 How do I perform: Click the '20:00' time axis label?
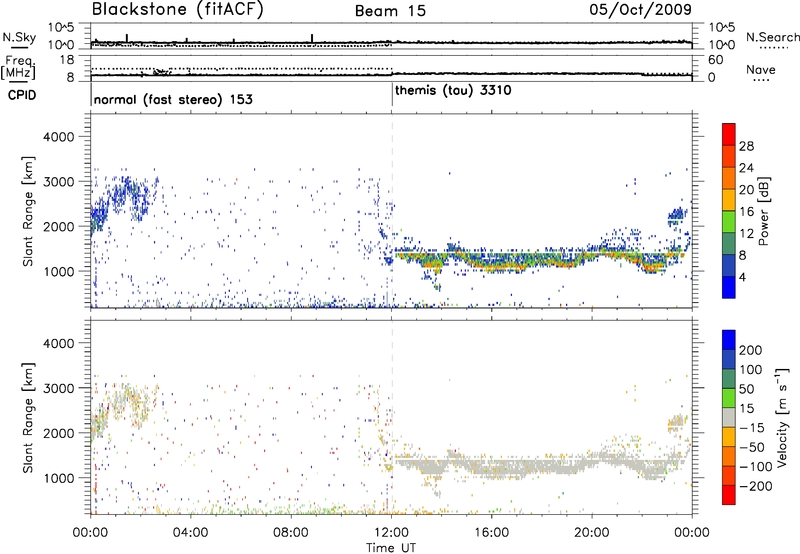pos(592,533)
